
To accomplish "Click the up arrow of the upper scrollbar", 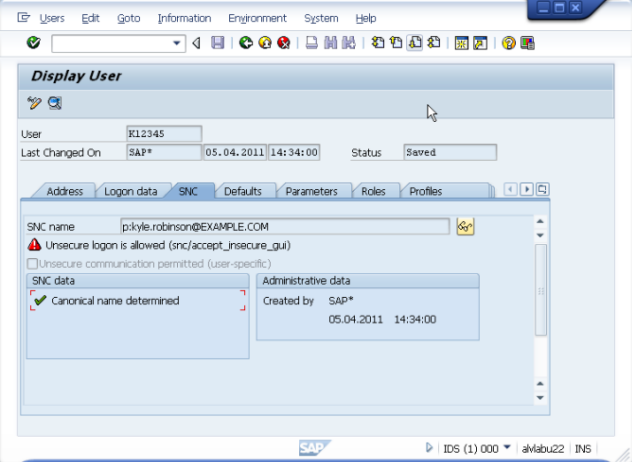I will [x=541, y=221].
